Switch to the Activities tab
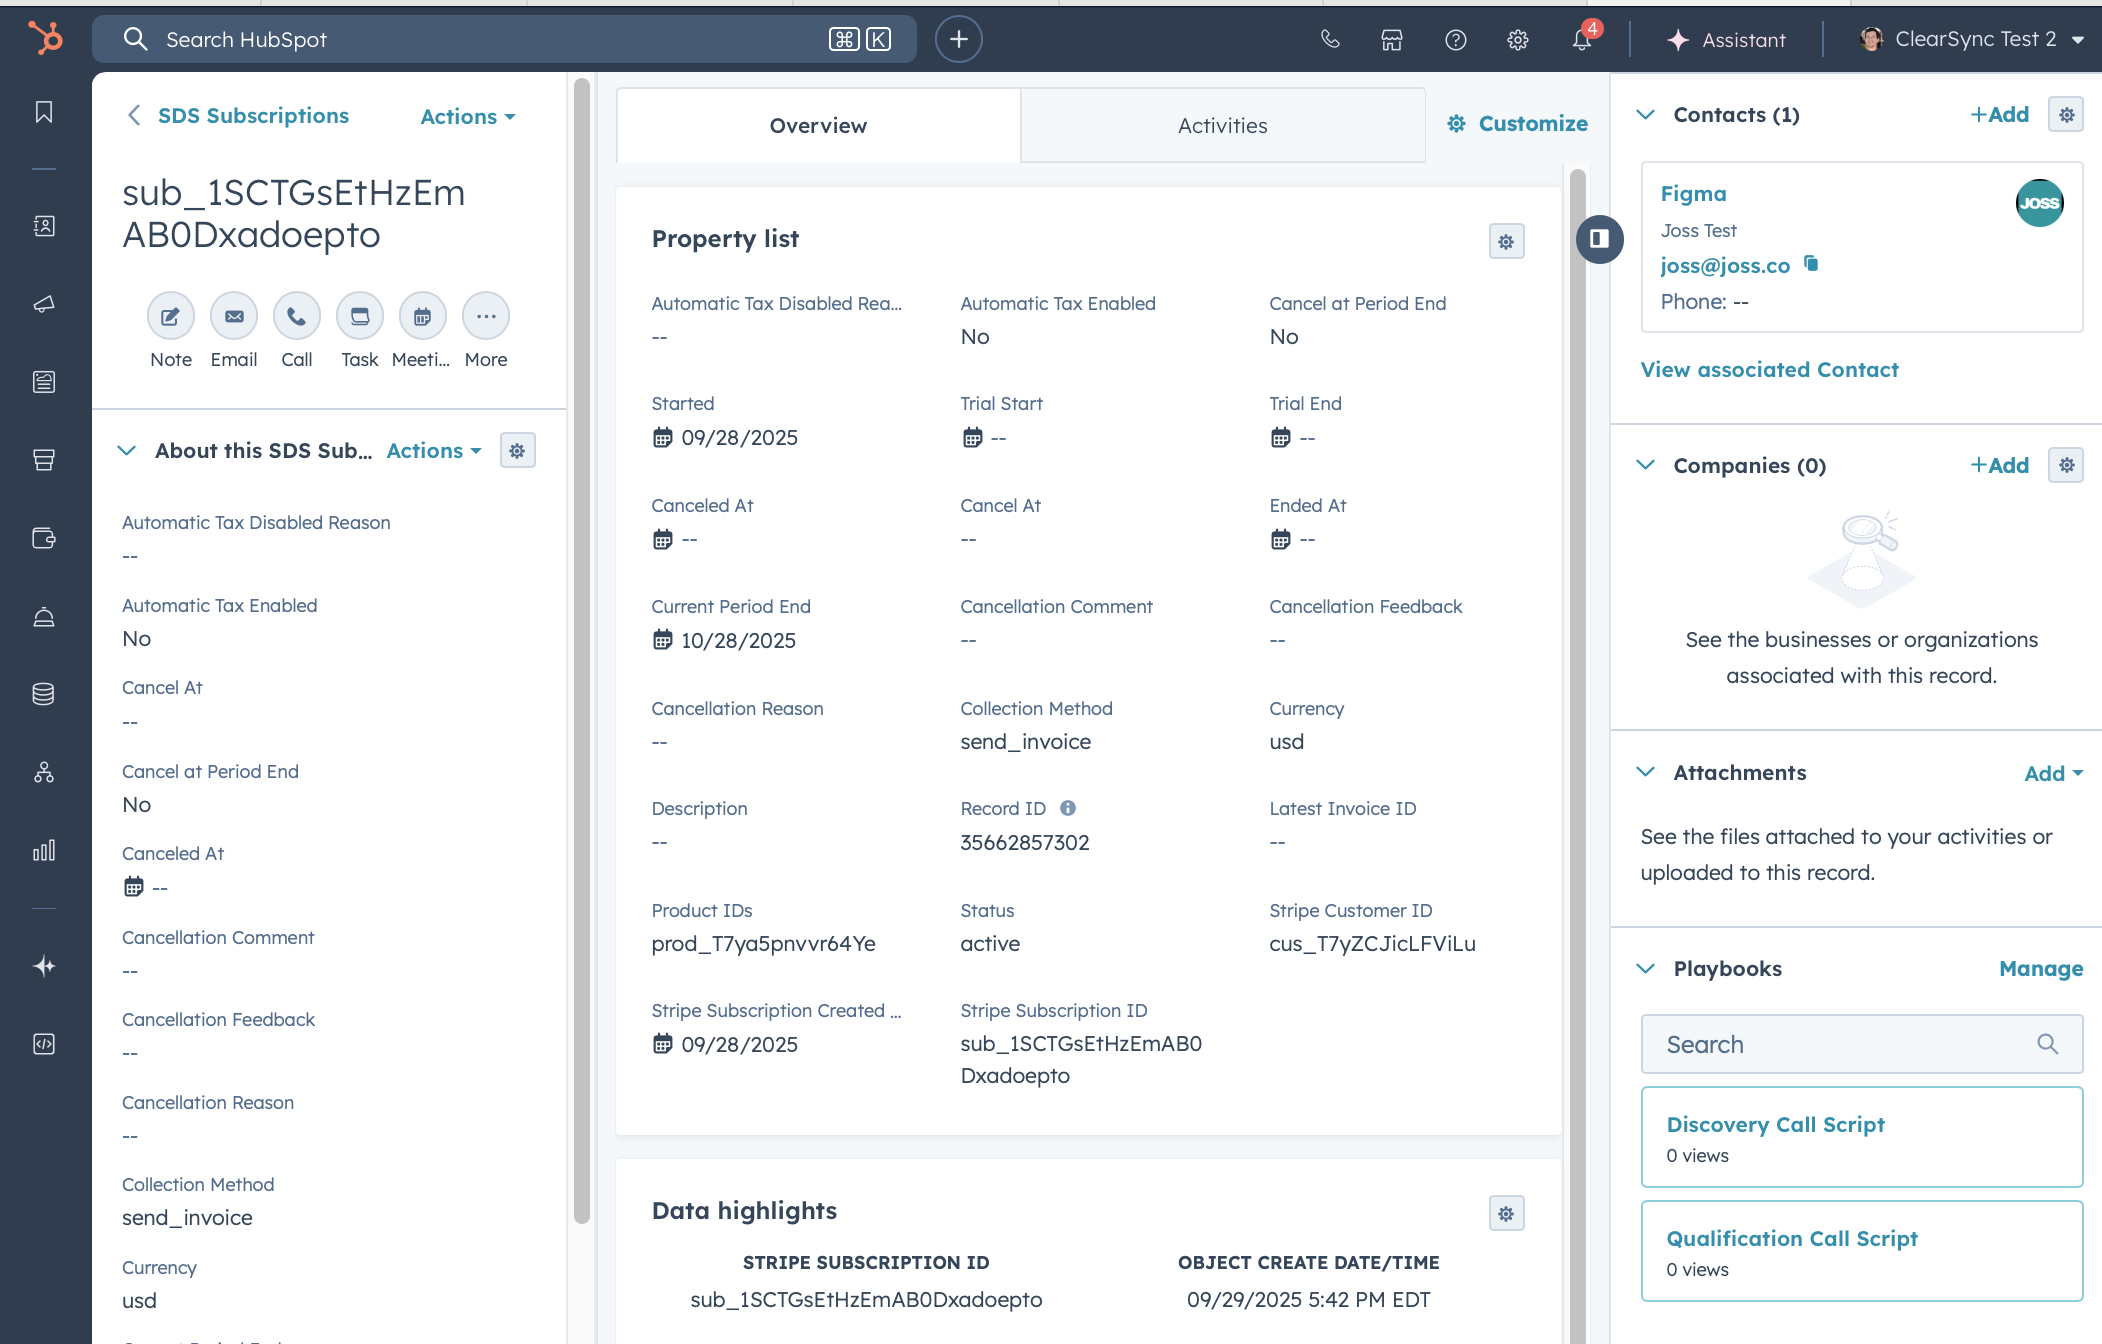 pos(1222,126)
